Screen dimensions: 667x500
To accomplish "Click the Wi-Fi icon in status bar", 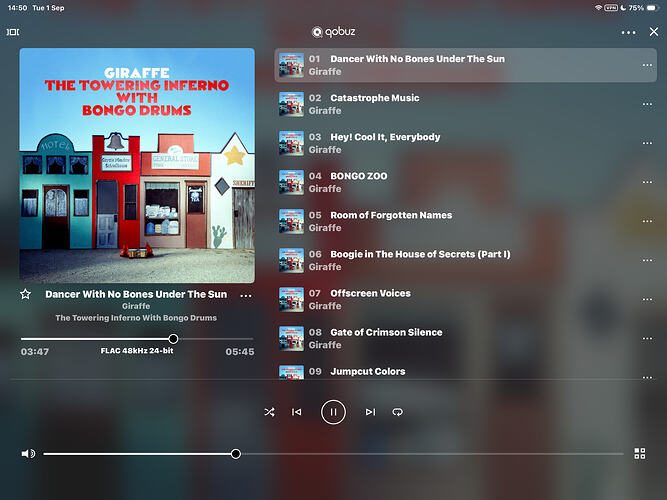I will pyautogui.click(x=598, y=8).
